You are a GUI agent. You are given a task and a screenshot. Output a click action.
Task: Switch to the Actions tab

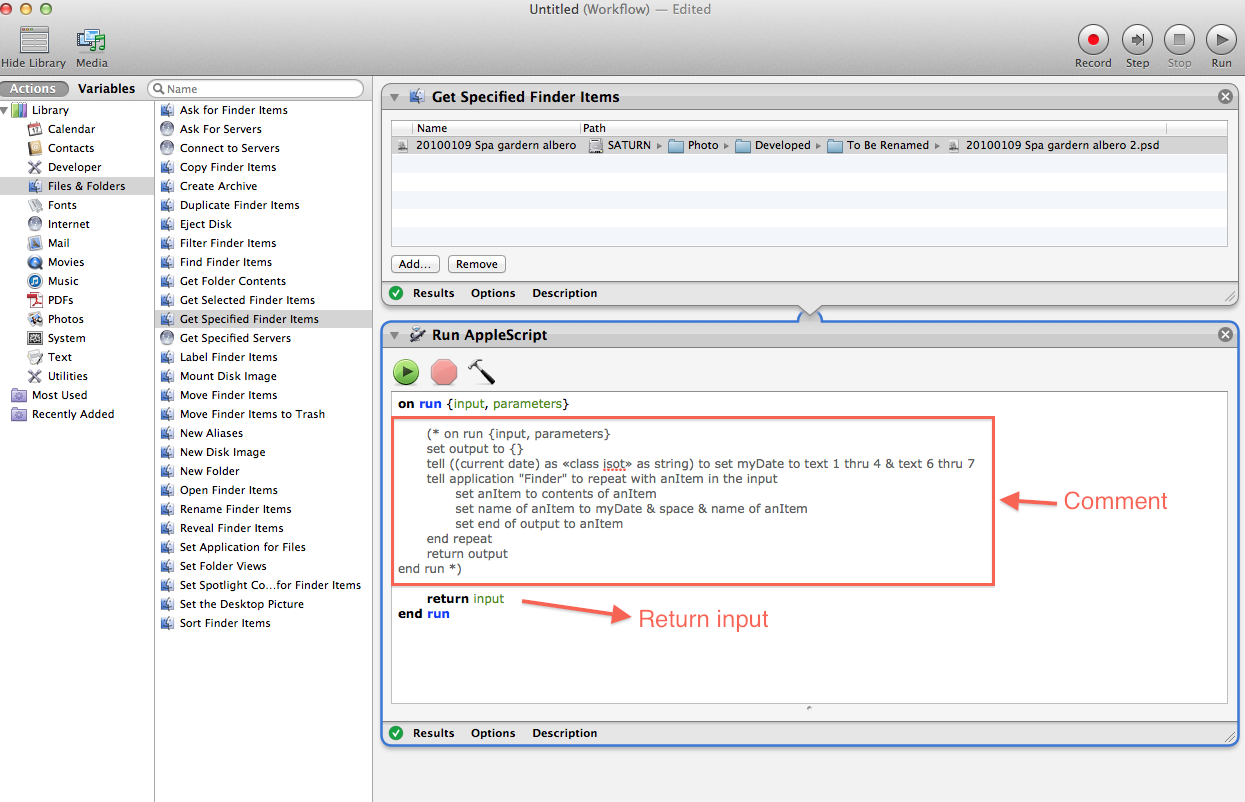34,89
